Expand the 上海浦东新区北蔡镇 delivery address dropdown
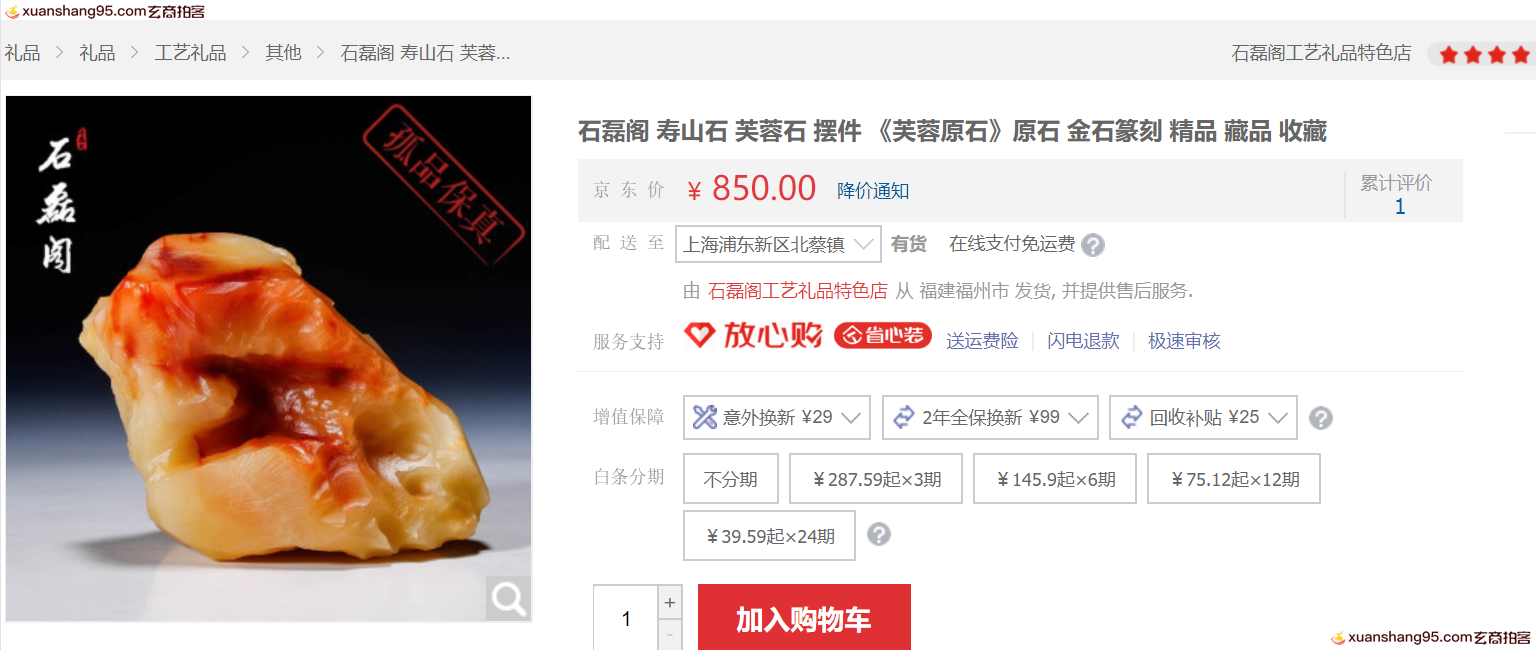Image resolution: width=1536 pixels, height=650 pixels. tap(778, 244)
